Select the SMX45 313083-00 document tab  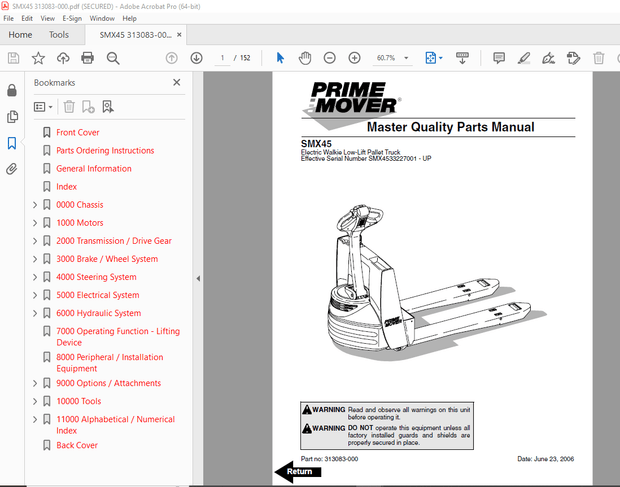pyautogui.click(x=135, y=35)
